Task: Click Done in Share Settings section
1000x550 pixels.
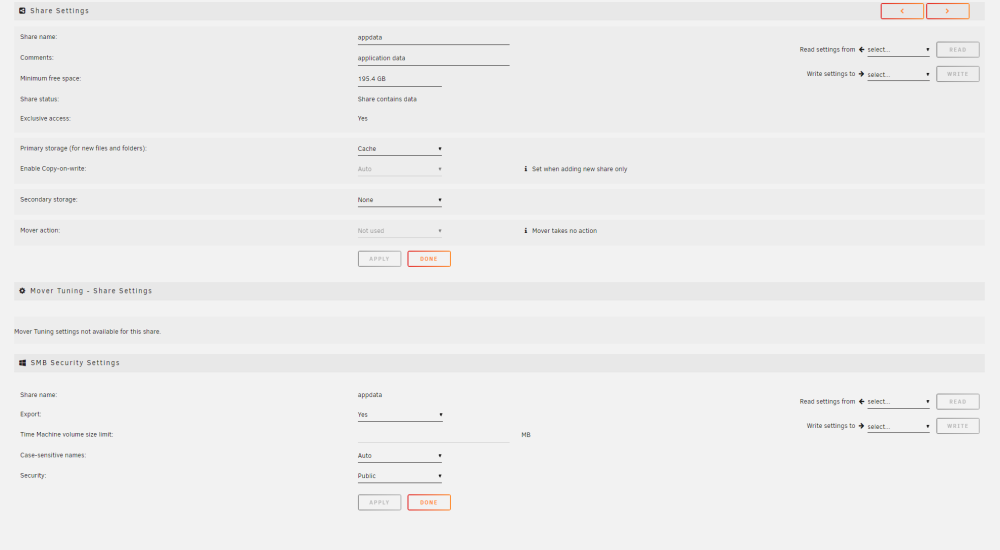Action: coord(429,259)
